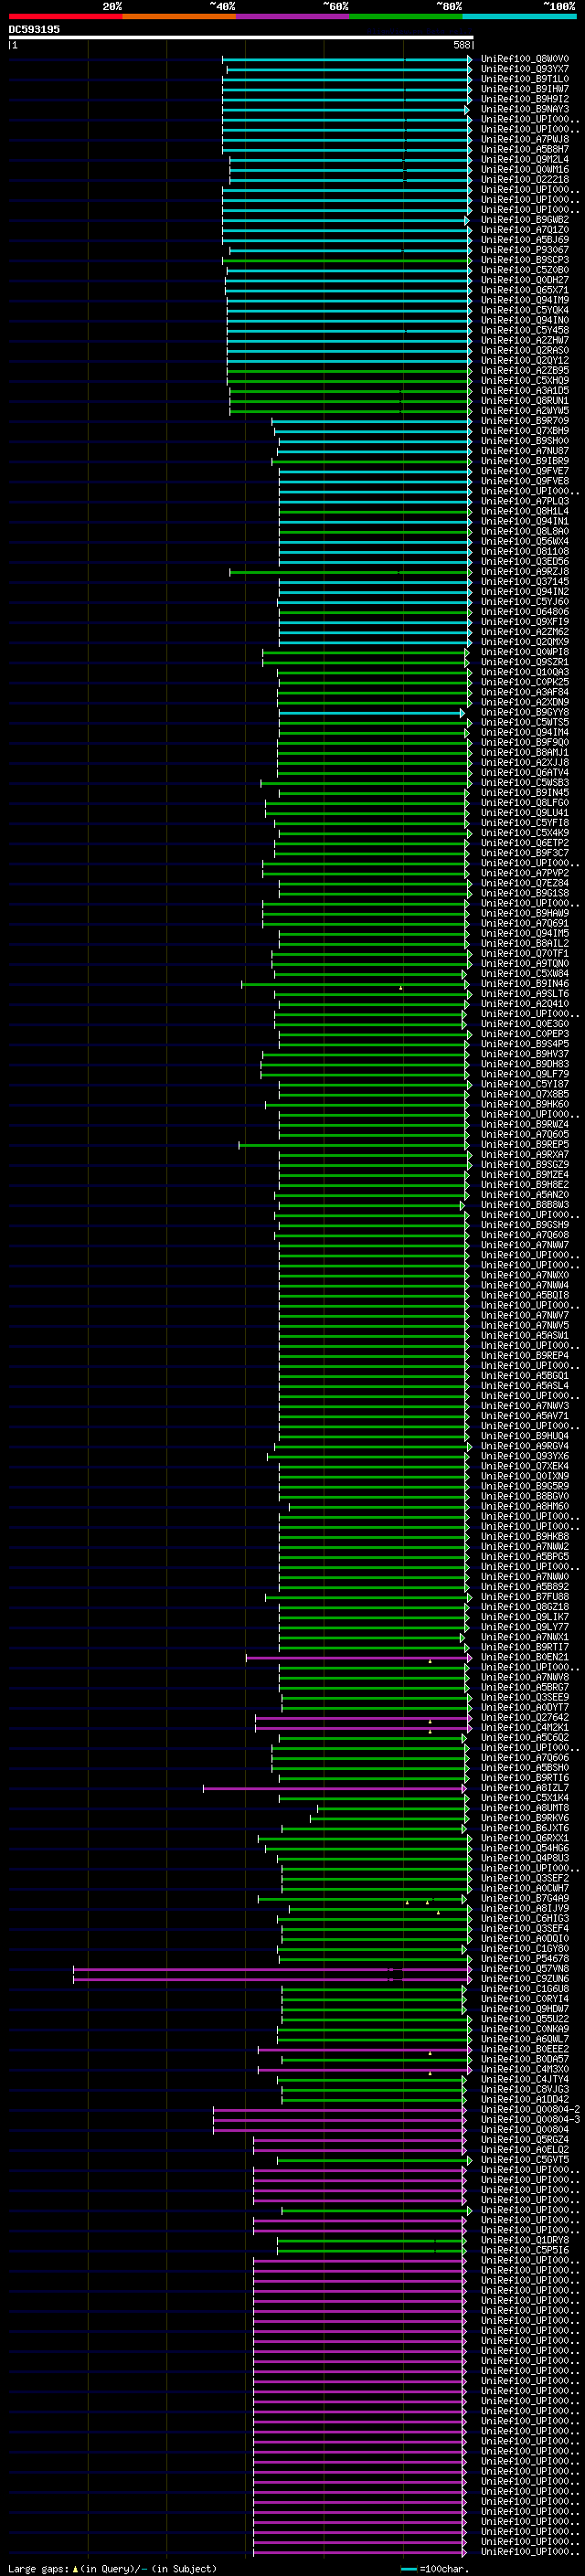Open hit UniRef100_Q00804-3
585x2576 pixels.
pyautogui.click(x=530, y=2119)
